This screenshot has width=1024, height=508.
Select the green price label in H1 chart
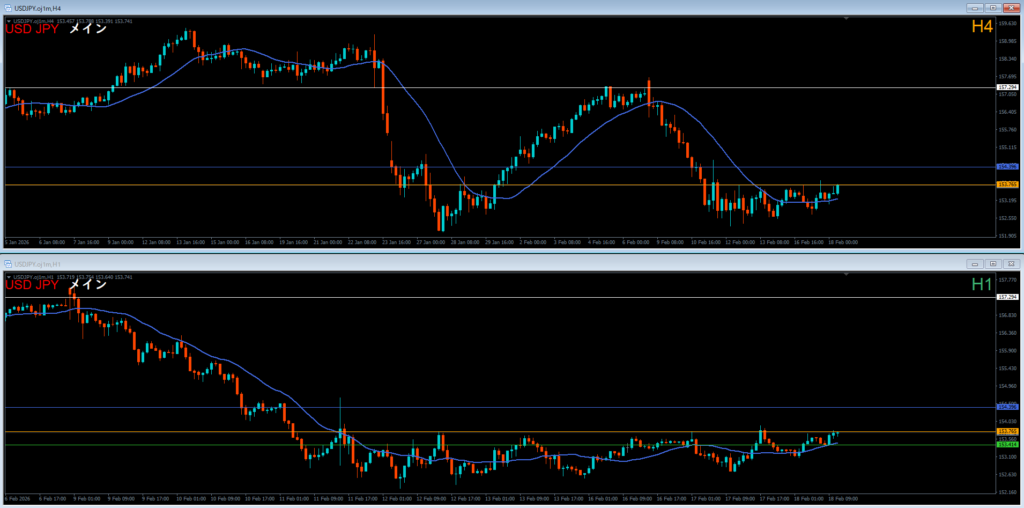pyautogui.click(x=1007, y=444)
